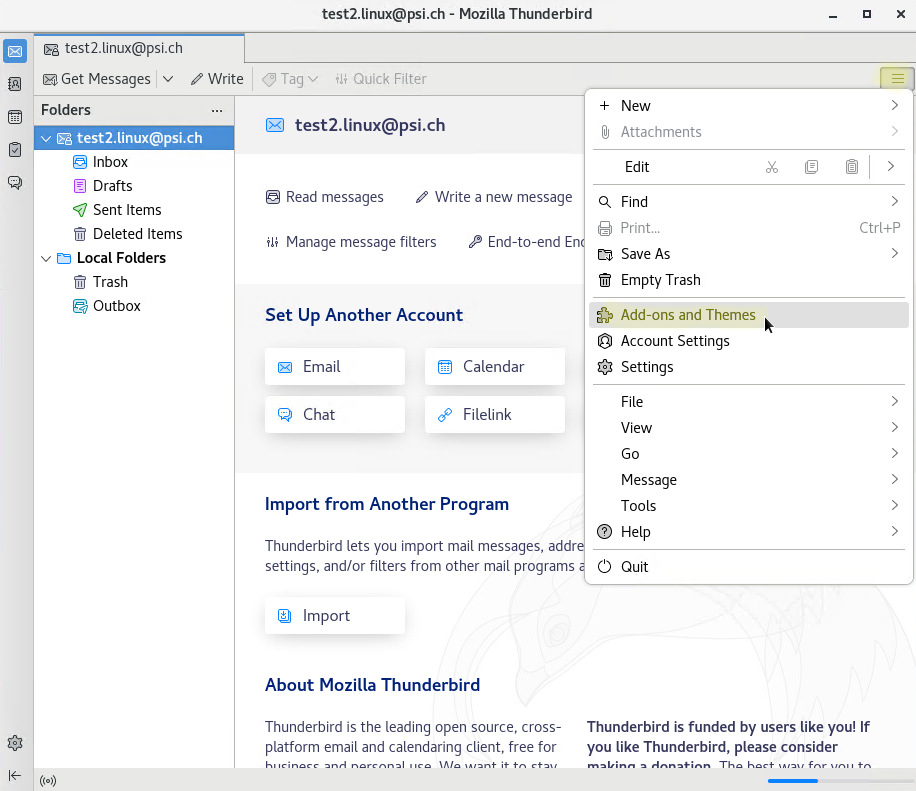The width and height of the screenshot is (916, 791).
Task: Collapse test2.linux@psi.ch account tree
Action: pos(46,138)
